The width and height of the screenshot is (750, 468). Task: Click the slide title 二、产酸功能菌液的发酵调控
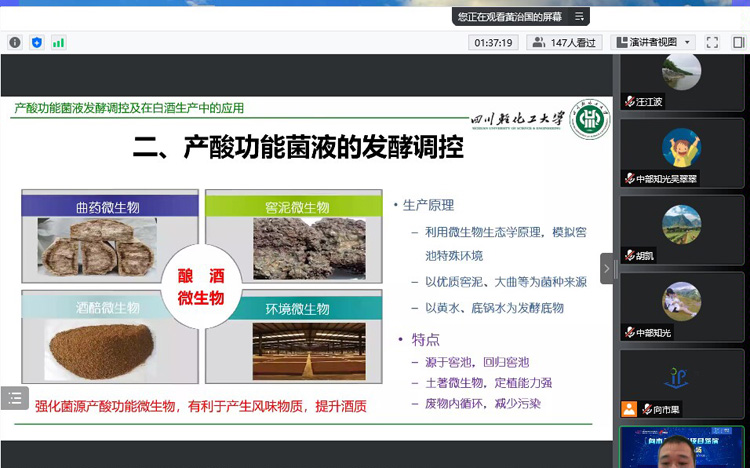pos(298,147)
